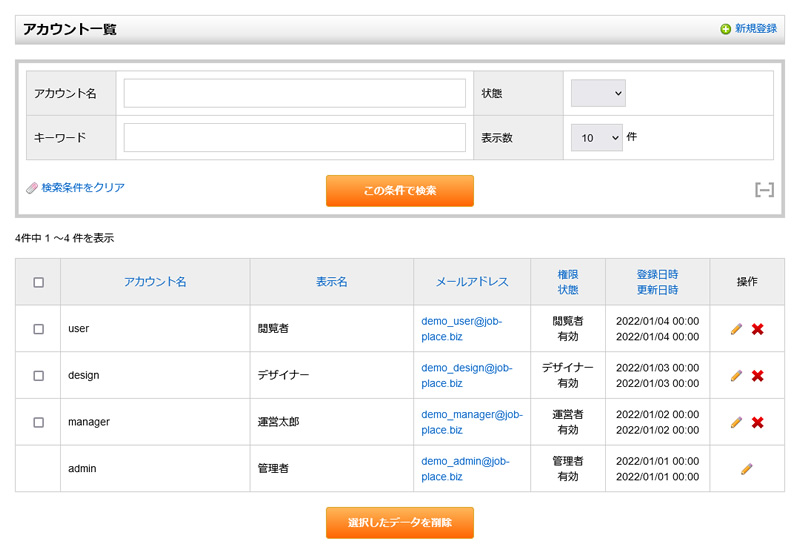Click the eraser icon beside 検索条件をクリア

point(32,188)
